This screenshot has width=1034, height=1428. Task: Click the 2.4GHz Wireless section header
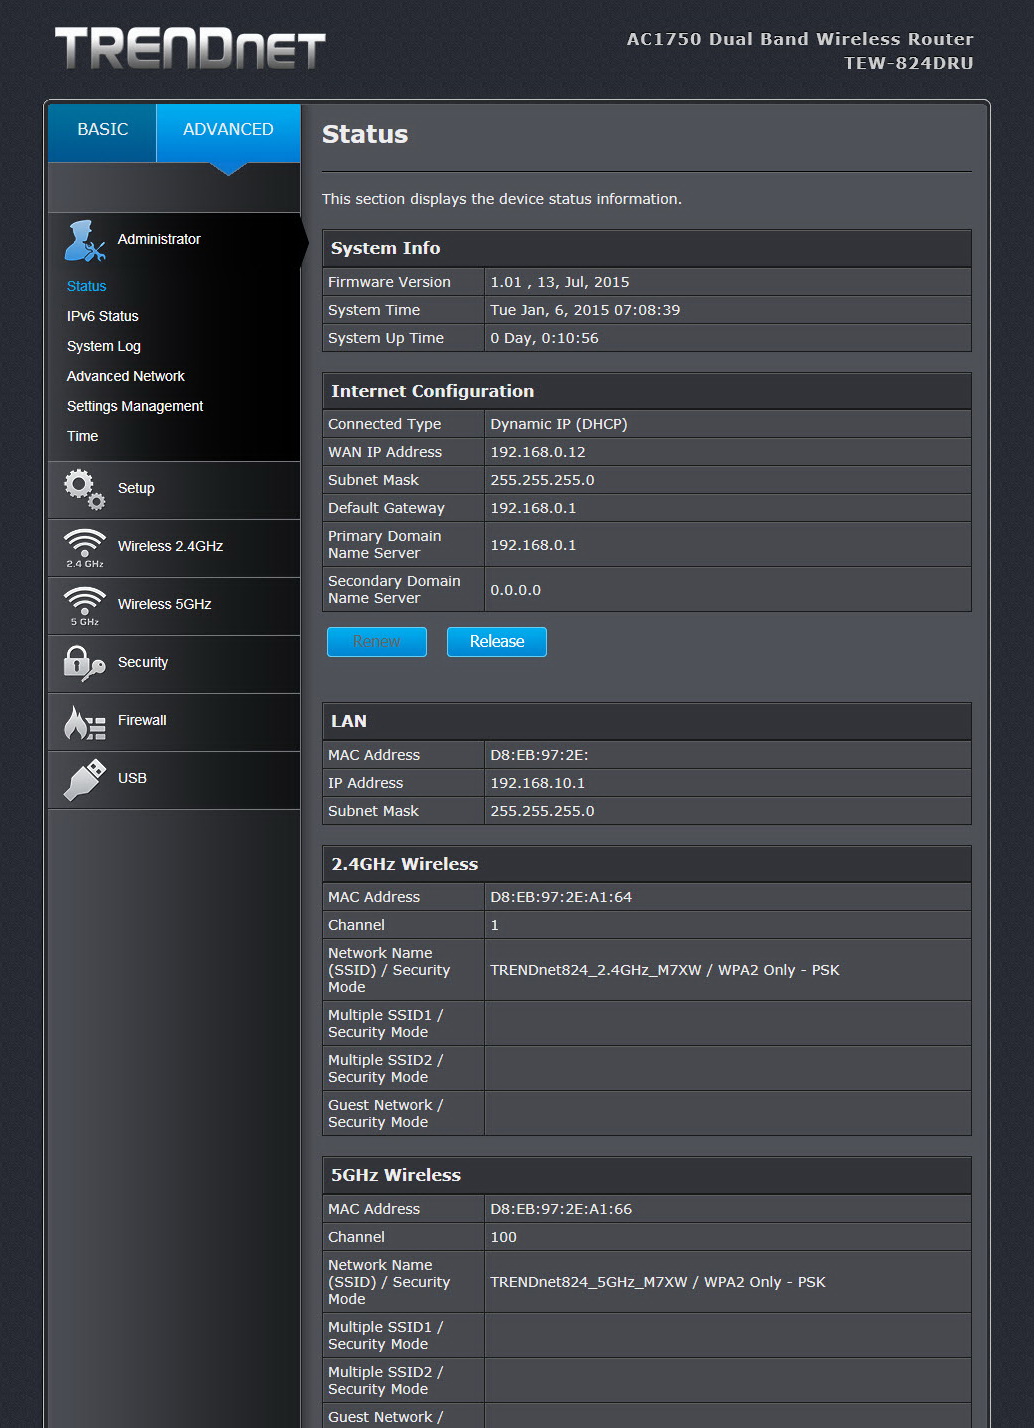(647, 864)
